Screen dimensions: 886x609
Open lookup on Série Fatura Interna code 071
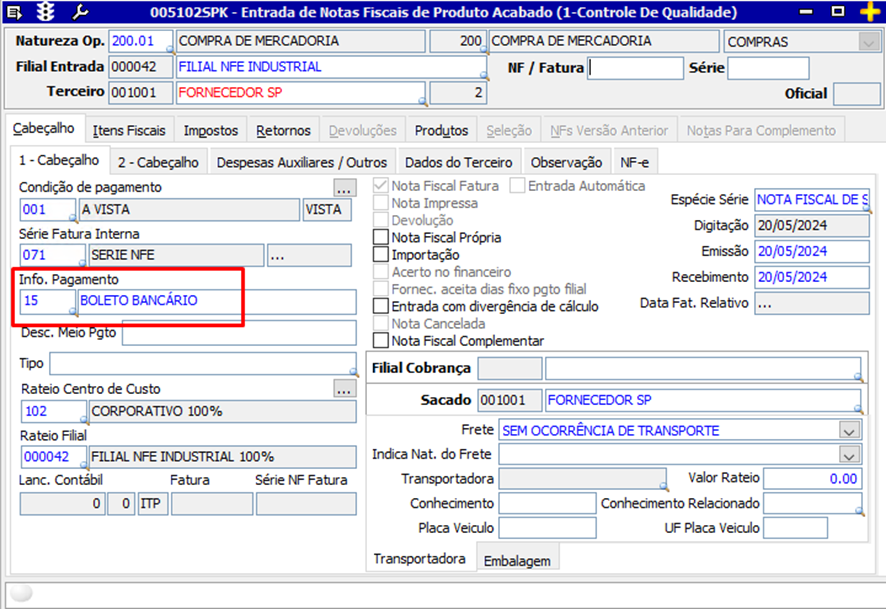pos(82,263)
